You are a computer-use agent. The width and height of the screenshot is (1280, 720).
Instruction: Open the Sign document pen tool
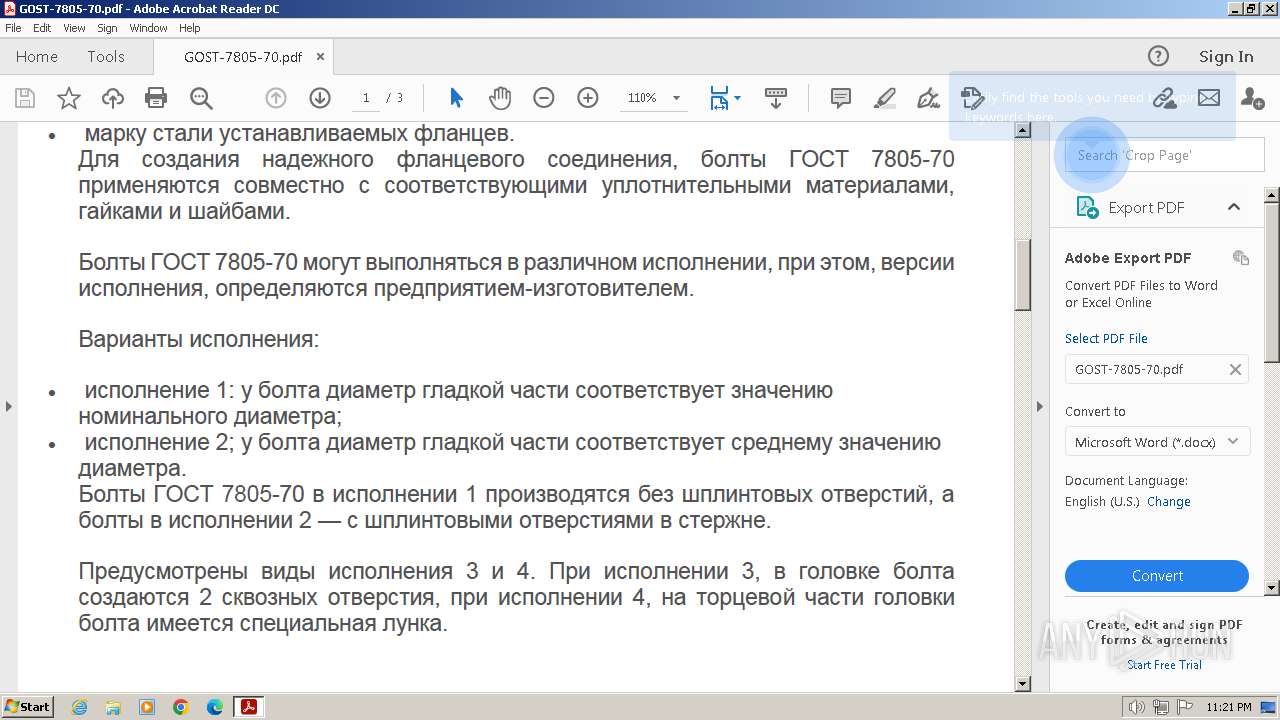(929, 98)
